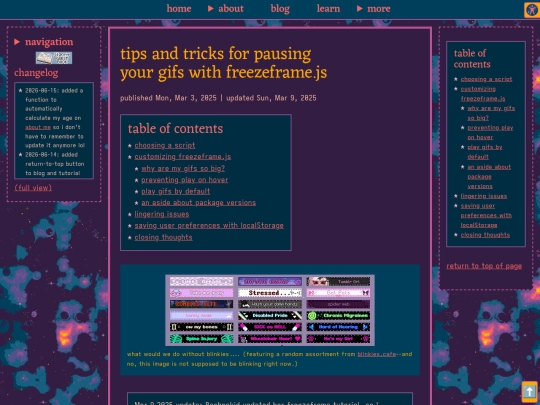Click saving user preferences in sidebar contents
Screen dimensions: 540x405
pos(486,215)
